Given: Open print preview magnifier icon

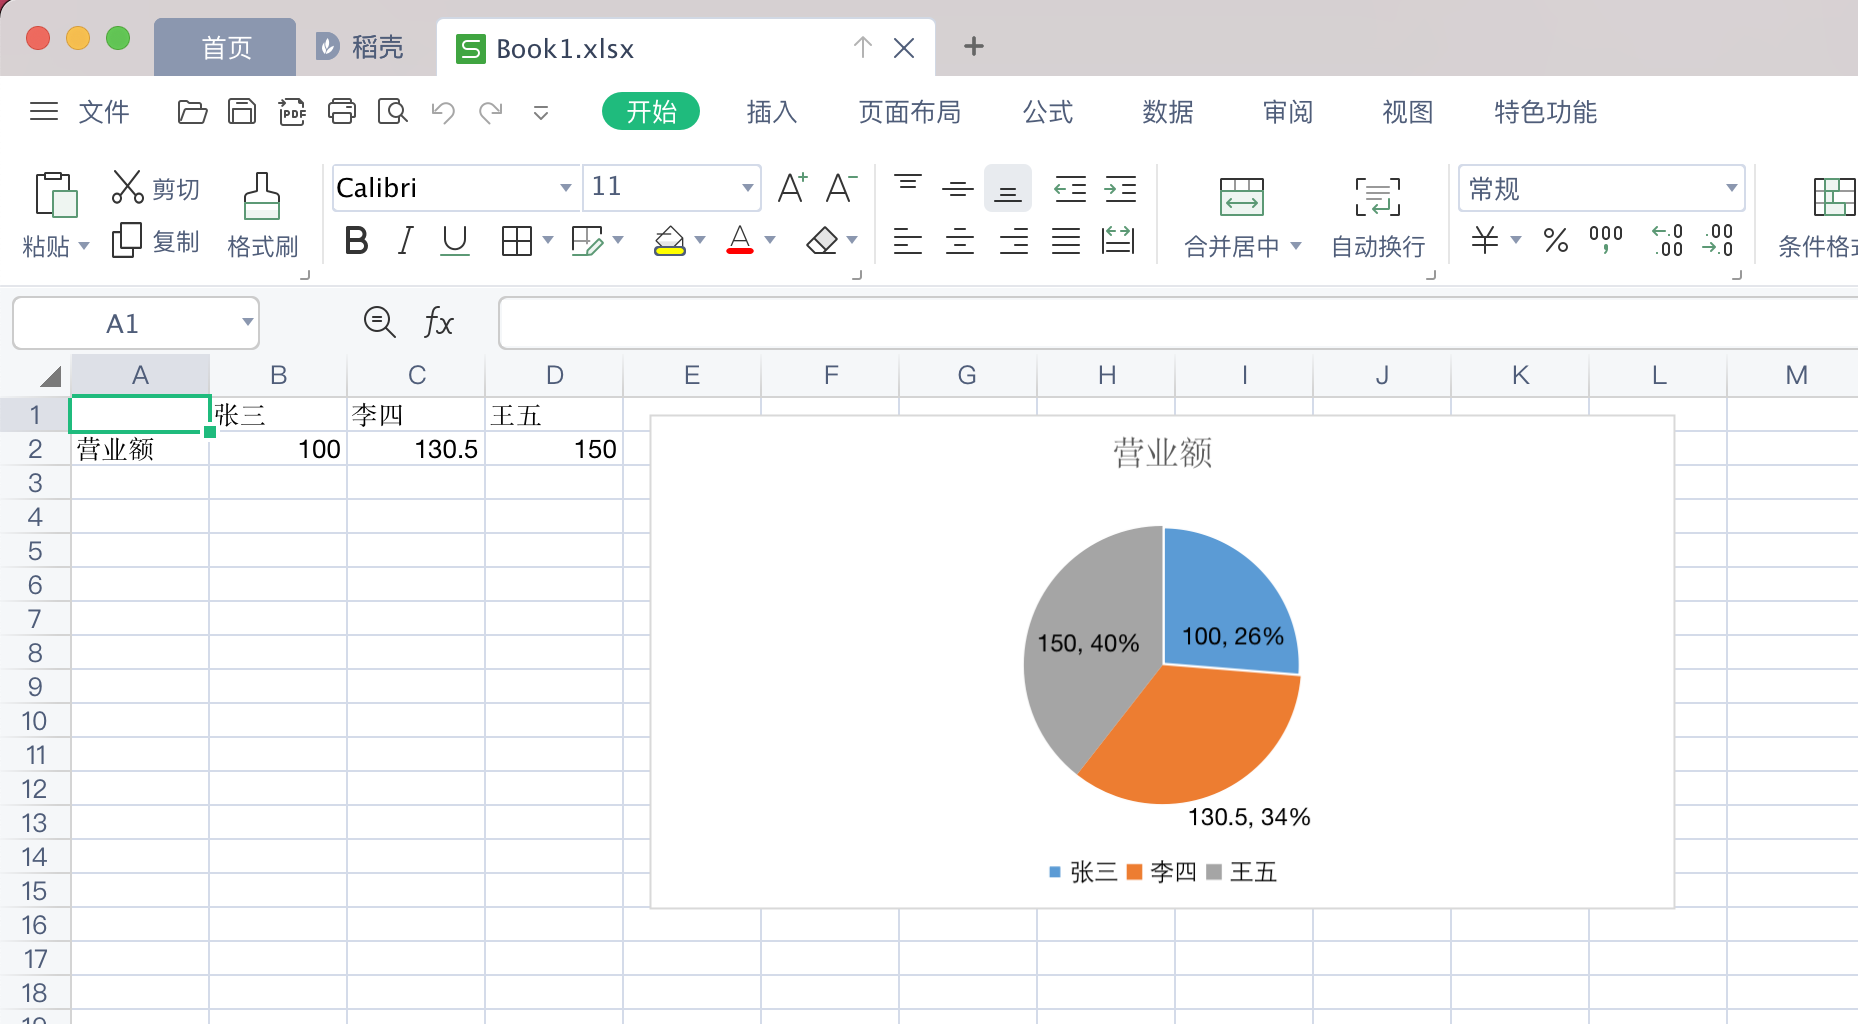Looking at the screenshot, I should tap(392, 111).
